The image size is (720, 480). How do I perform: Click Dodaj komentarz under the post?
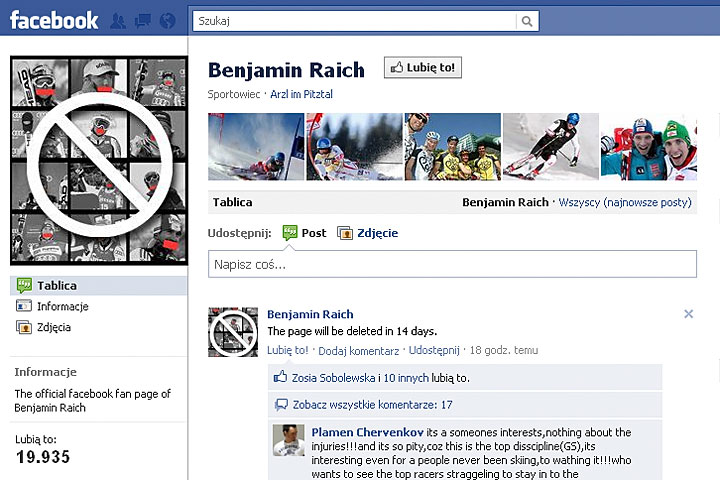coord(359,351)
